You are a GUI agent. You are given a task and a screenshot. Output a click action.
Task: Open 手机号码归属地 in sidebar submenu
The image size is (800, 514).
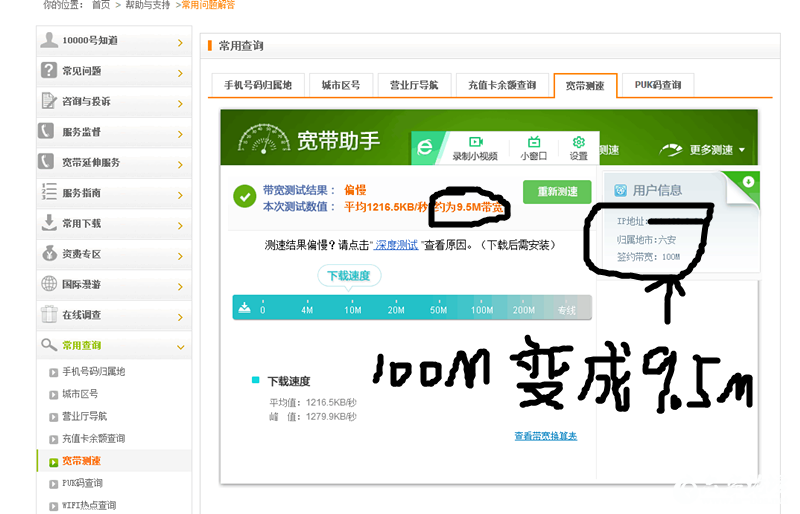pos(93,372)
